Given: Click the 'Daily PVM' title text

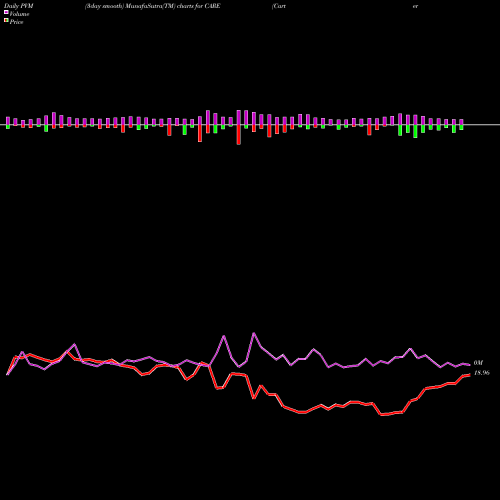Looking at the screenshot, I should coord(19,6).
